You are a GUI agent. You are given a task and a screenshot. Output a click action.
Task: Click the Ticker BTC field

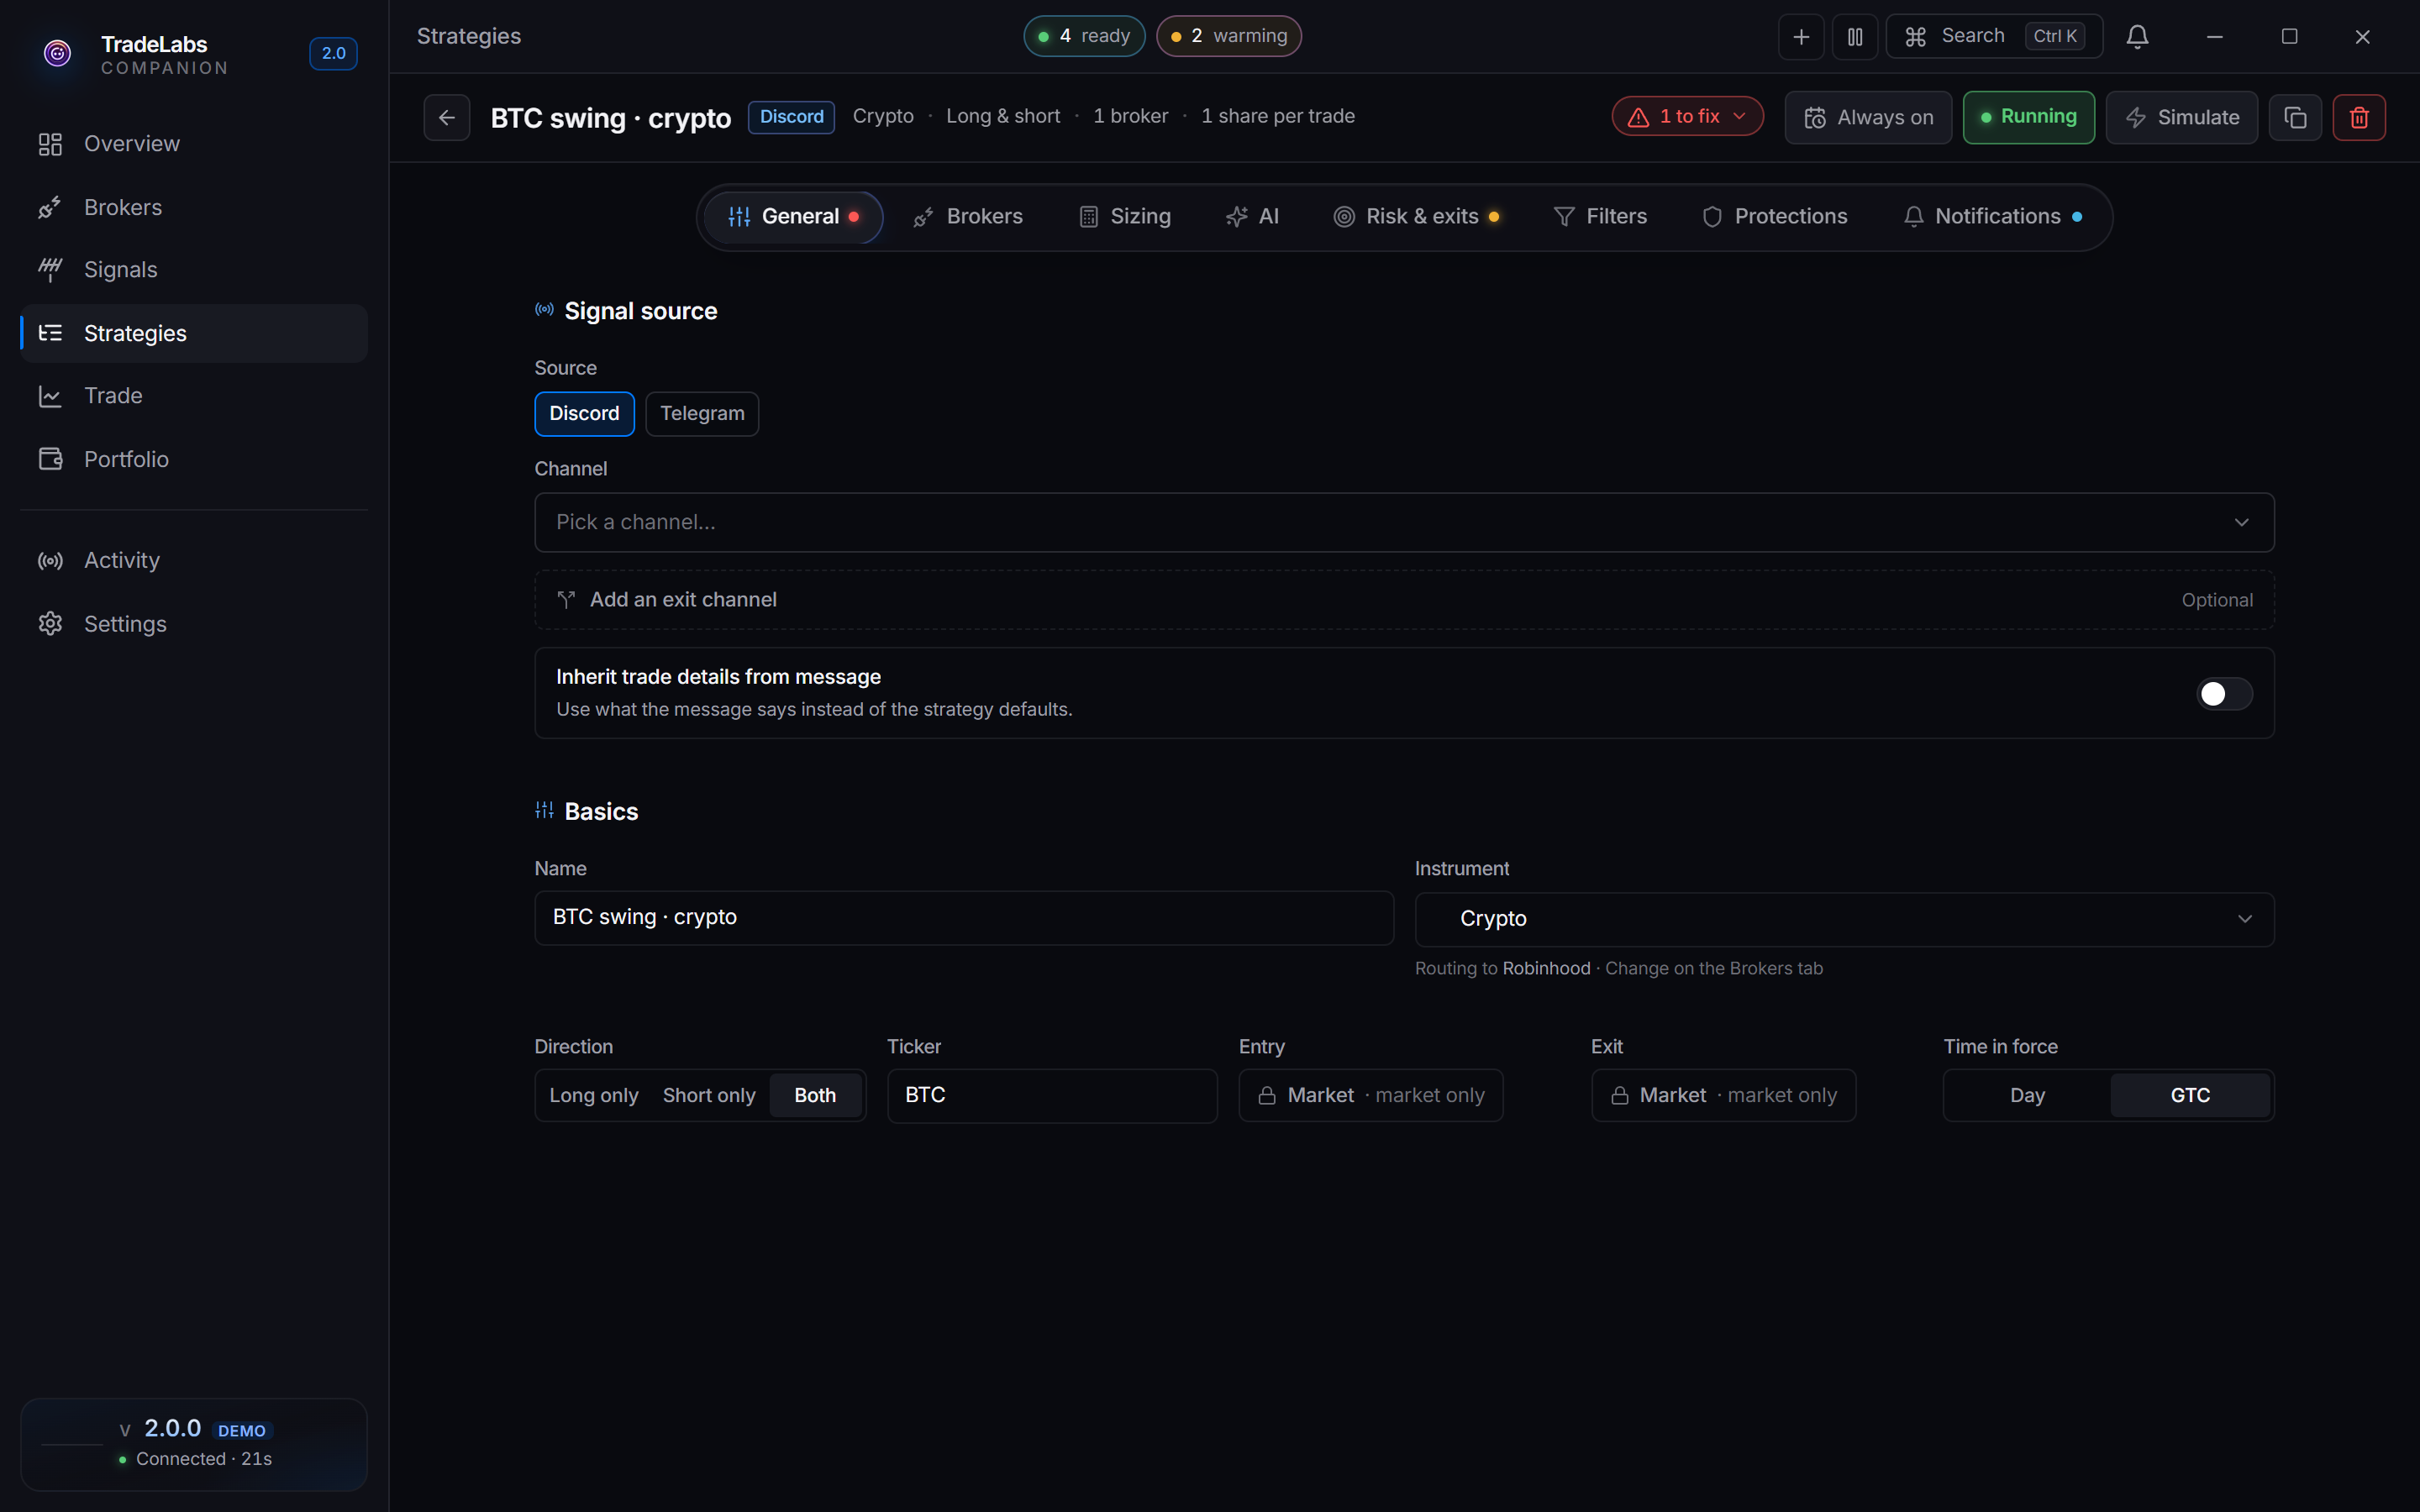click(x=1052, y=1096)
